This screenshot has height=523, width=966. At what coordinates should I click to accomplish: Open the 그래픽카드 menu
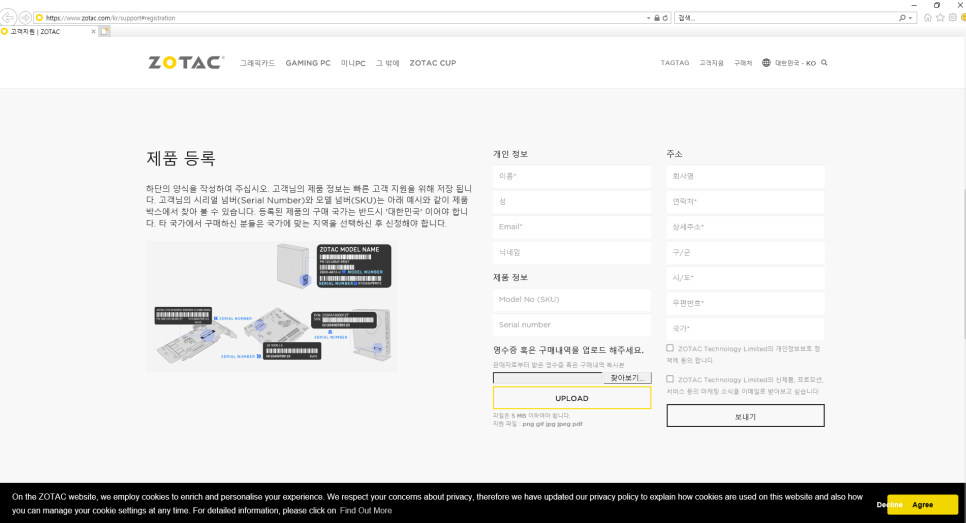pyautogui.click(x=258, y=63)
